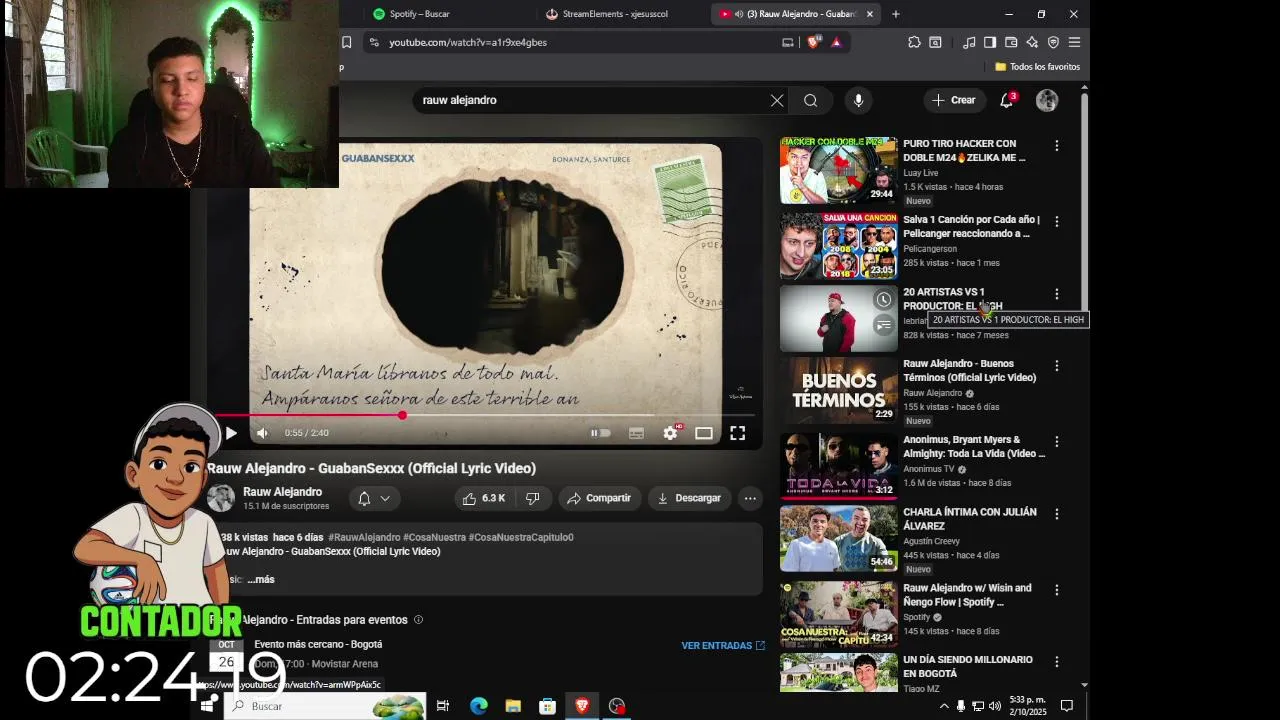This screenshot has width=1280, height=720.
Task: Open Brave Shields lion icon
Action: (813, 42)
